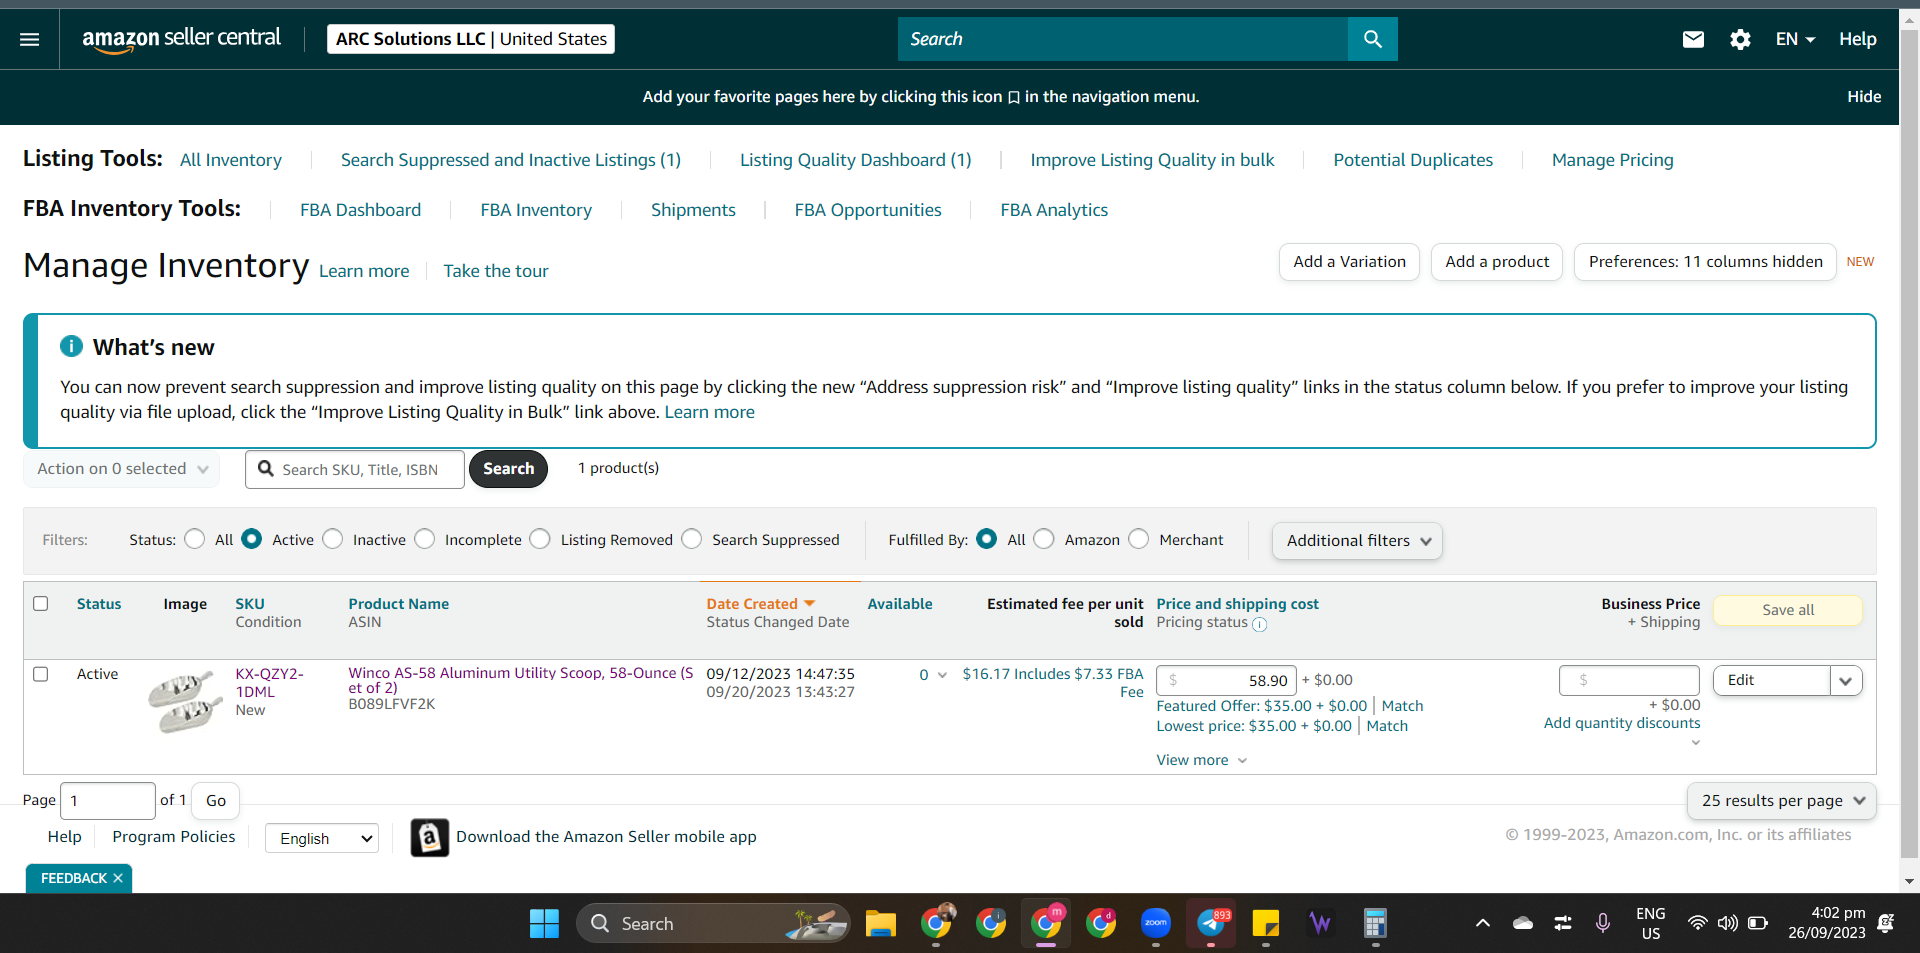Open the hamburger navigation menu
Viewport: 1920px width, 953px height.
coord(30,39)
